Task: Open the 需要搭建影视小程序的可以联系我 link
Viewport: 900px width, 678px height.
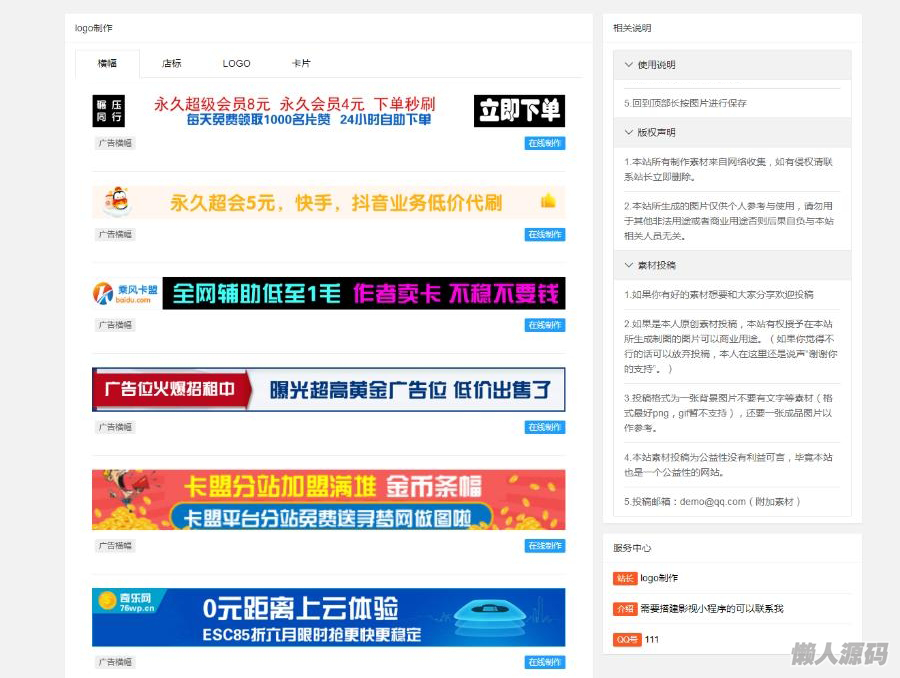Action: (x=711, y=609)
